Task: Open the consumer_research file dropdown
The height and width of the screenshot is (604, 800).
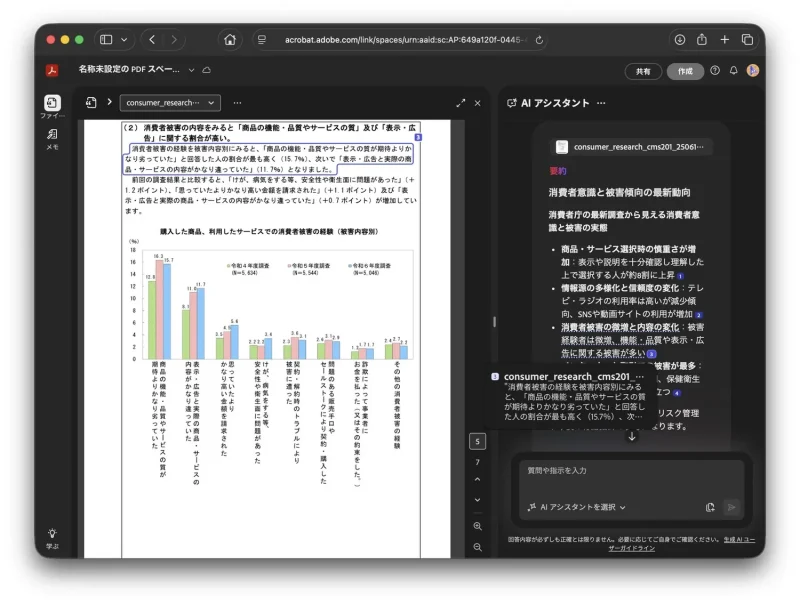Action: click(169, 102)
